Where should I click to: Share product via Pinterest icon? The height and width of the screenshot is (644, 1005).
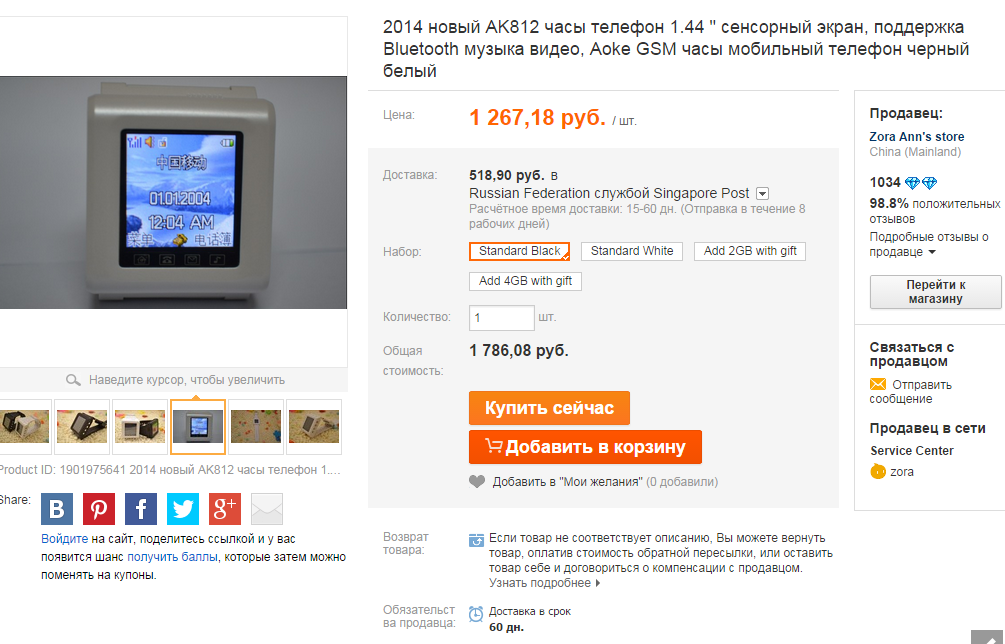(99, 509)
